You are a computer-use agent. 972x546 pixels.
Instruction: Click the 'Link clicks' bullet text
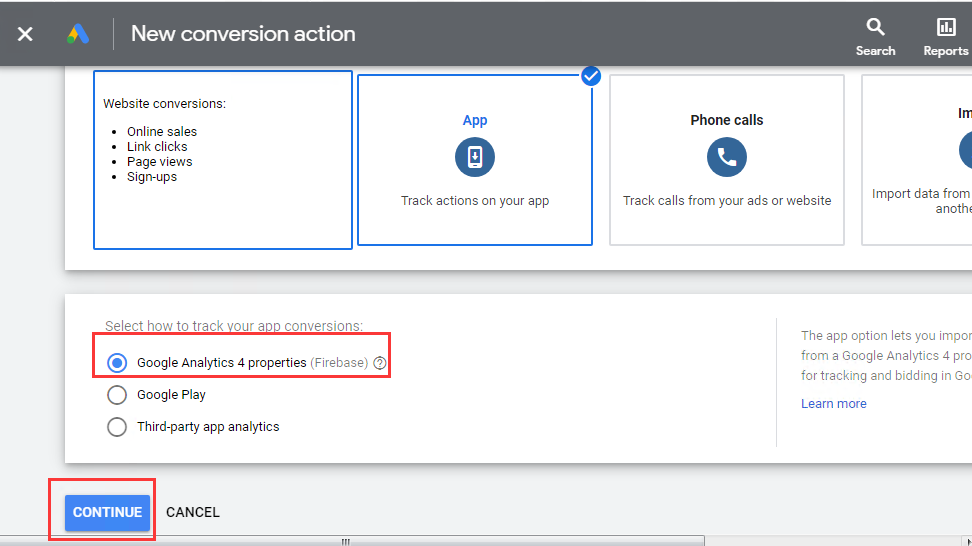(x=157, y=147)
